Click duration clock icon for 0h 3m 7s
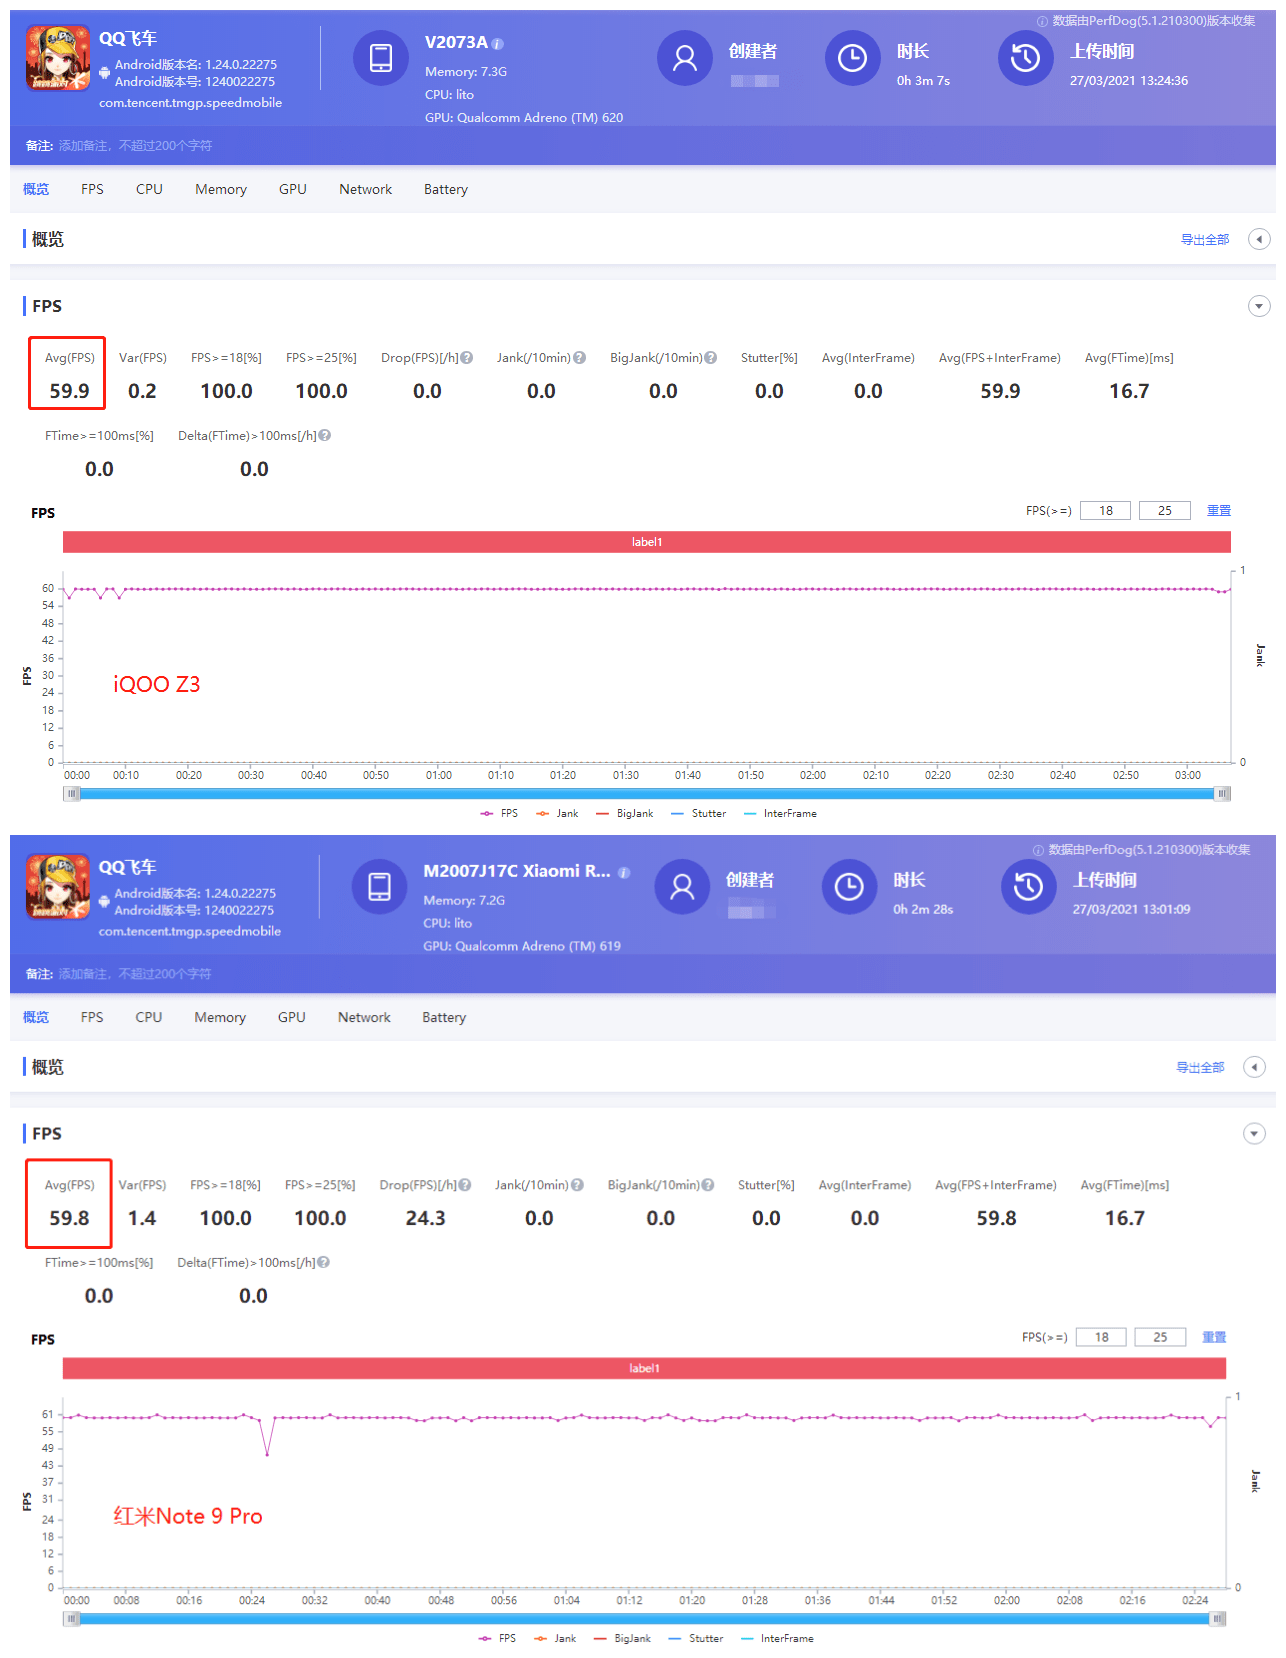This screenshot has width=1286, height=1658. tap(852, 58)
